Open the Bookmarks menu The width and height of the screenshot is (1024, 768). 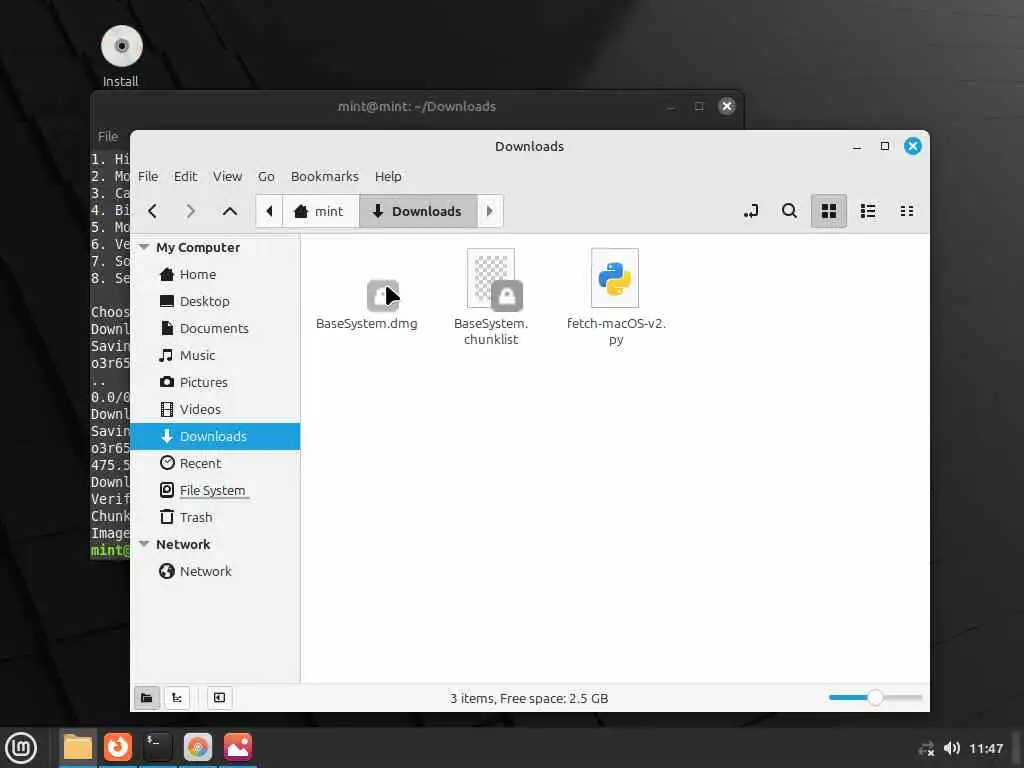(x=325, y=176)
